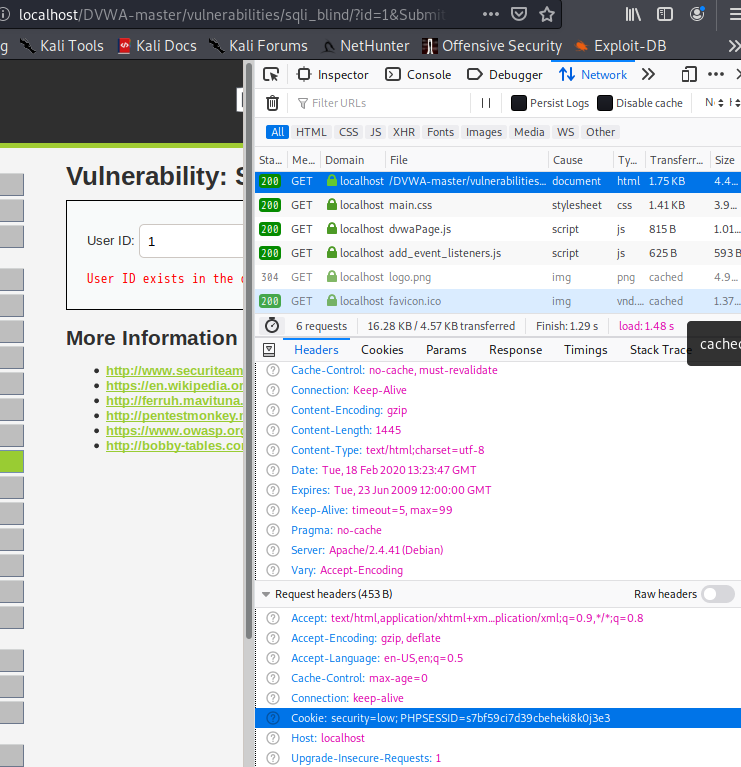Filter requests by Media
Image resolution: width=741 pixels, height=767 pixels.
529,132
